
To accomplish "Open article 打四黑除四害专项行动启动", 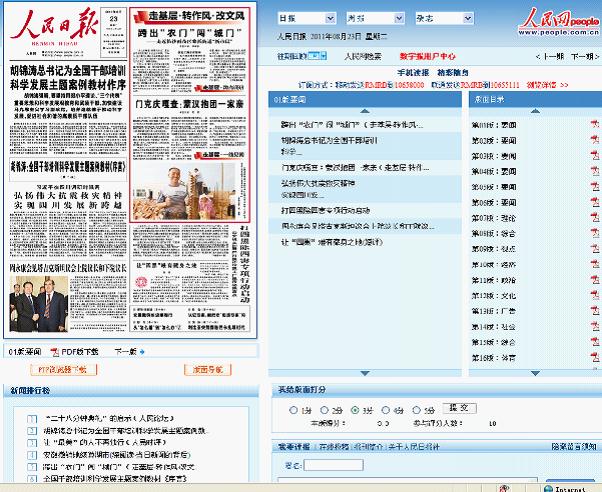I will tap(326, 210).
